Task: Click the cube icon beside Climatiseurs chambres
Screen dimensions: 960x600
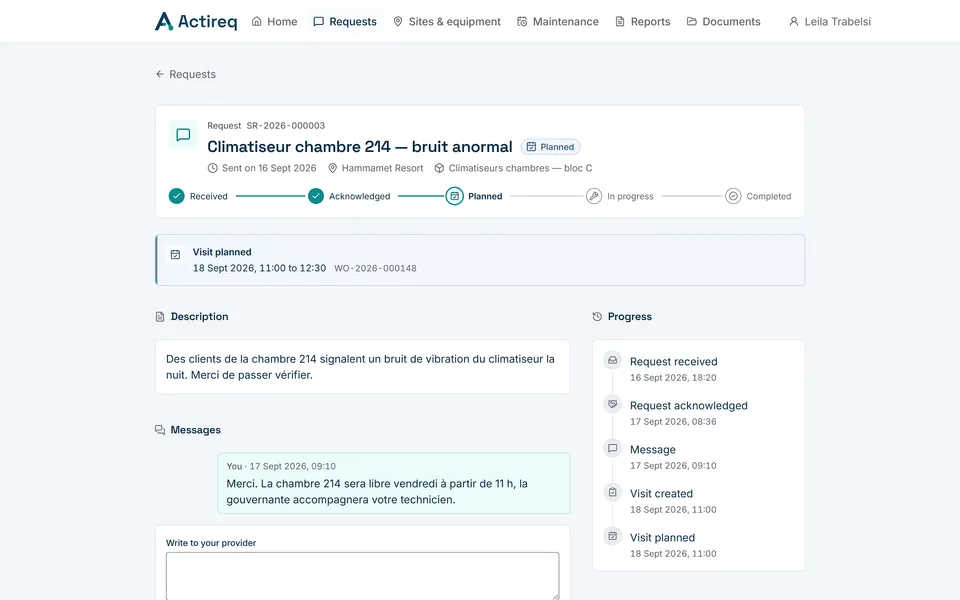Action: pyautogui.click(x=439, y=168)
